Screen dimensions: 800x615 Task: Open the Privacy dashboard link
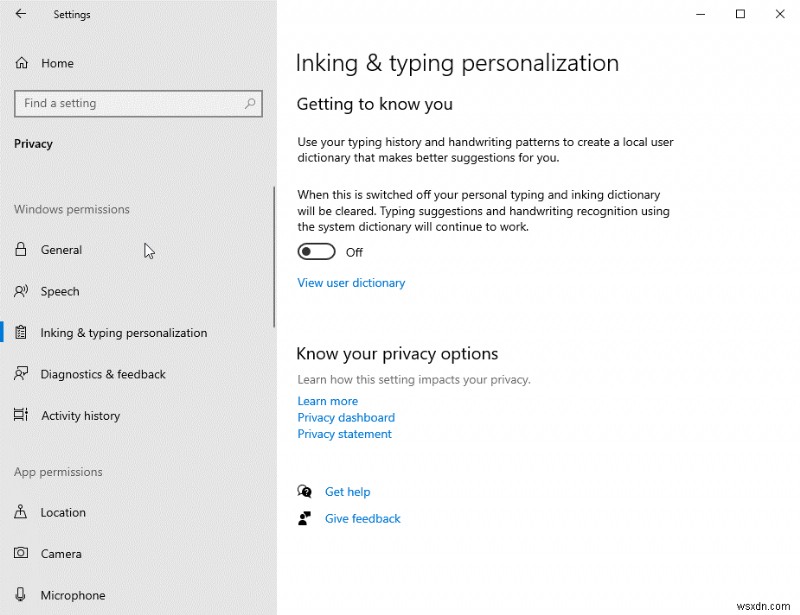[346, 417]
